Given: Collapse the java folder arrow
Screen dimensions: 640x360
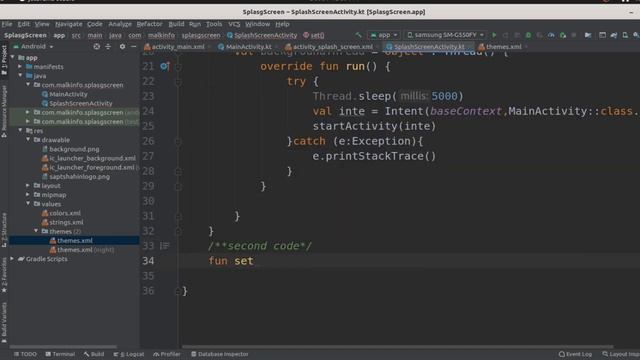Looking at the screenshot, I should point(20,76).
